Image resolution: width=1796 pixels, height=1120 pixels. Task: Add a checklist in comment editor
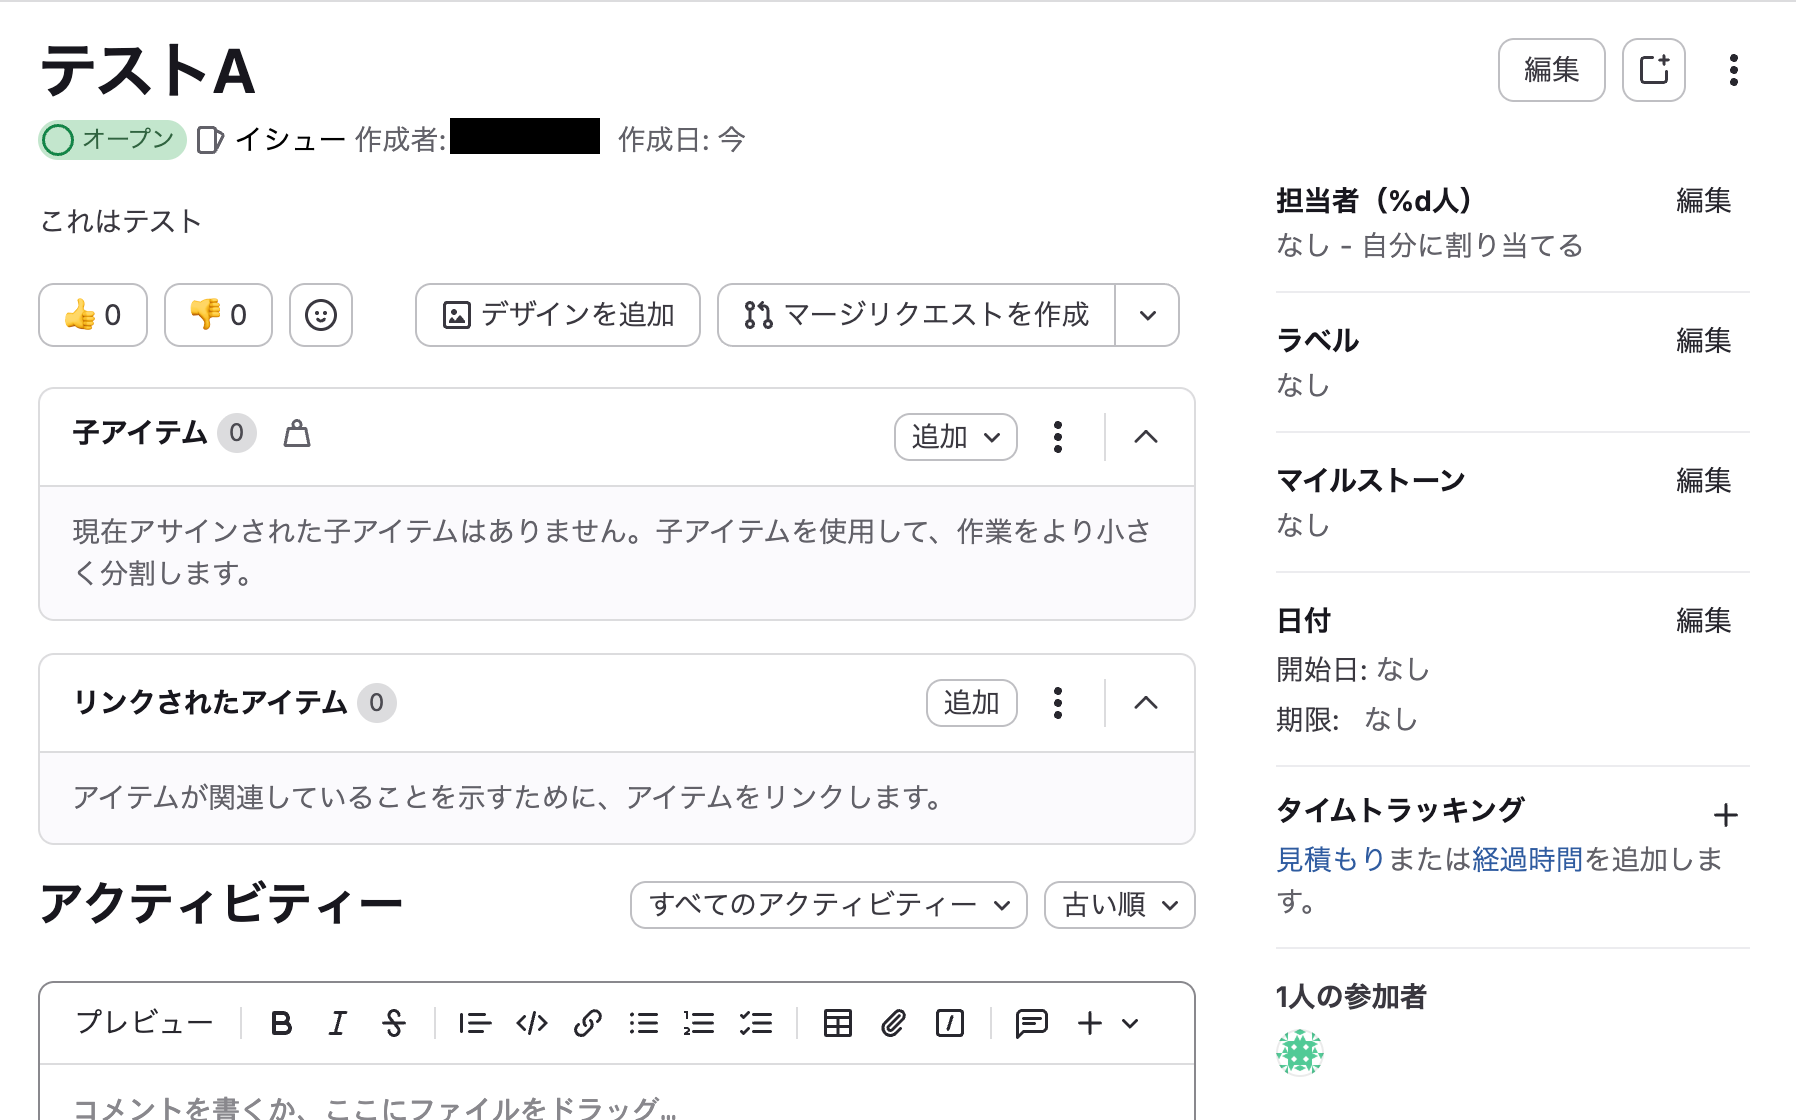point(756,1023)
